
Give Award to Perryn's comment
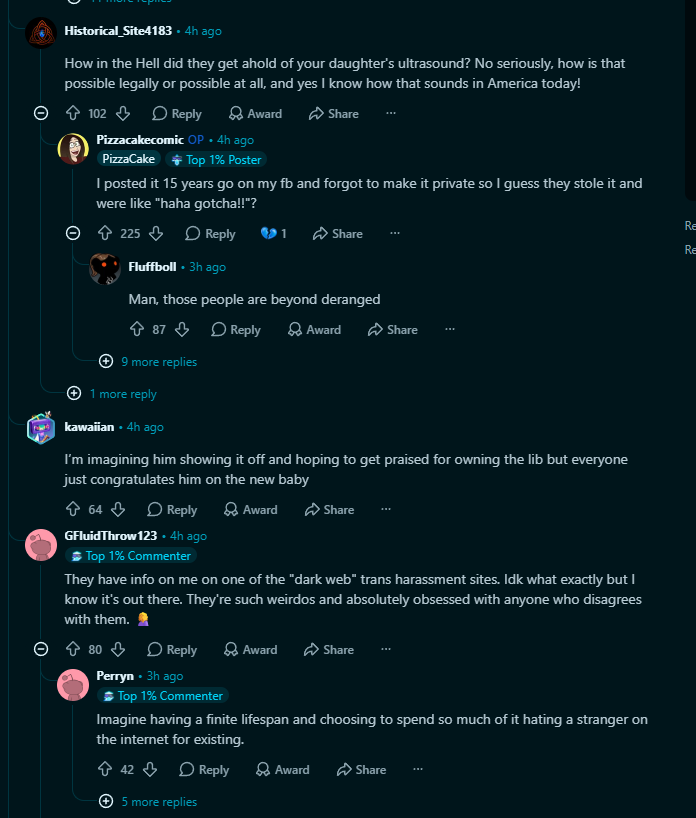pyautogui.click(x=282, y=769)
